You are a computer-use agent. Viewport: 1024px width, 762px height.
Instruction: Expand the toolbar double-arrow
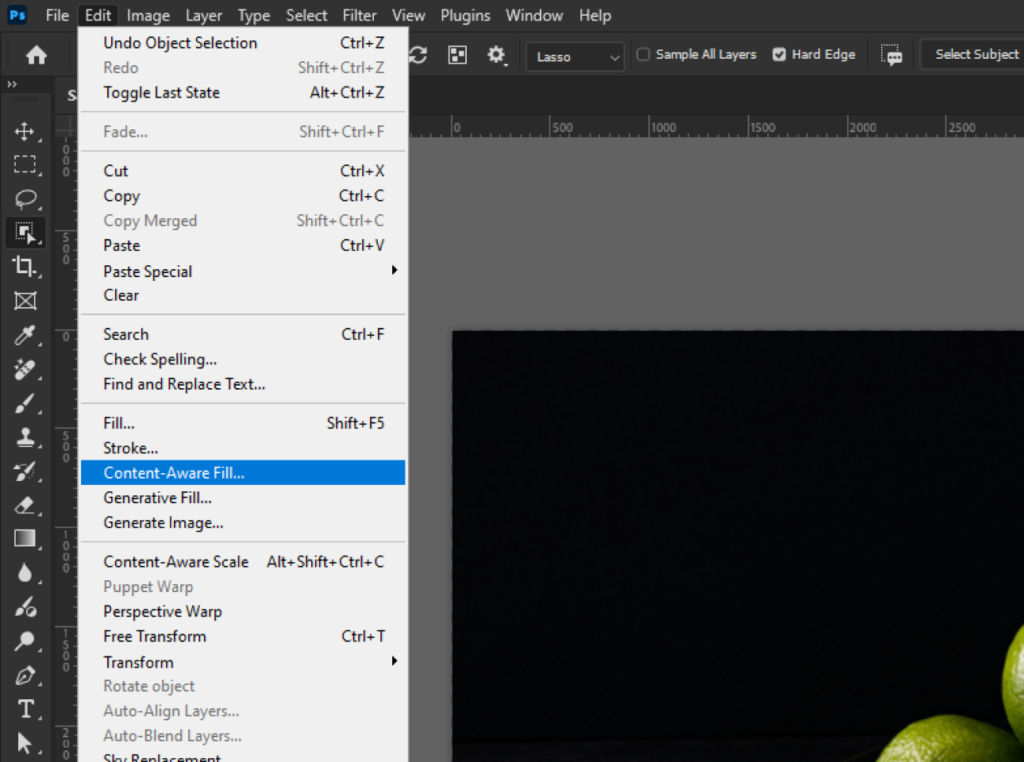12,84
